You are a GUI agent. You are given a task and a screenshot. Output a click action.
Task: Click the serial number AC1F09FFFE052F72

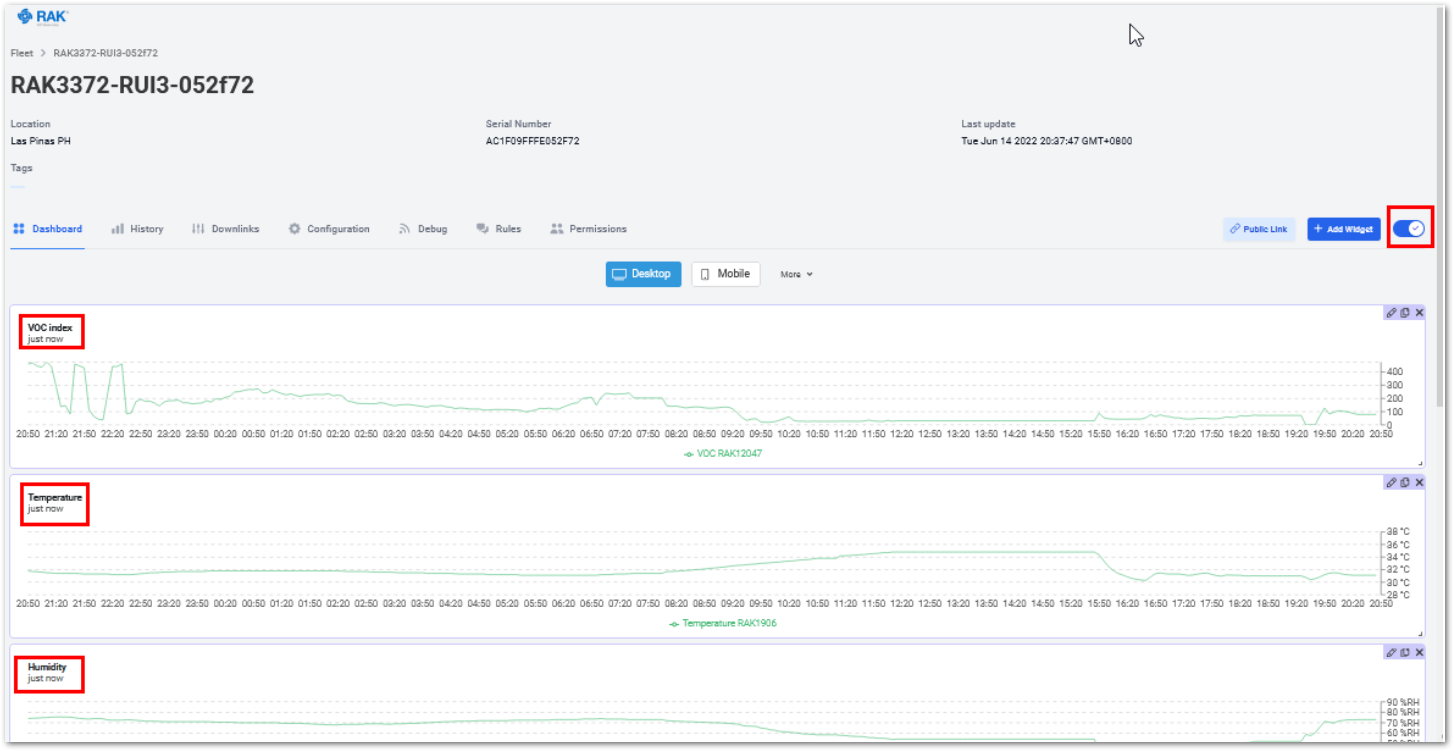[533, 141]
